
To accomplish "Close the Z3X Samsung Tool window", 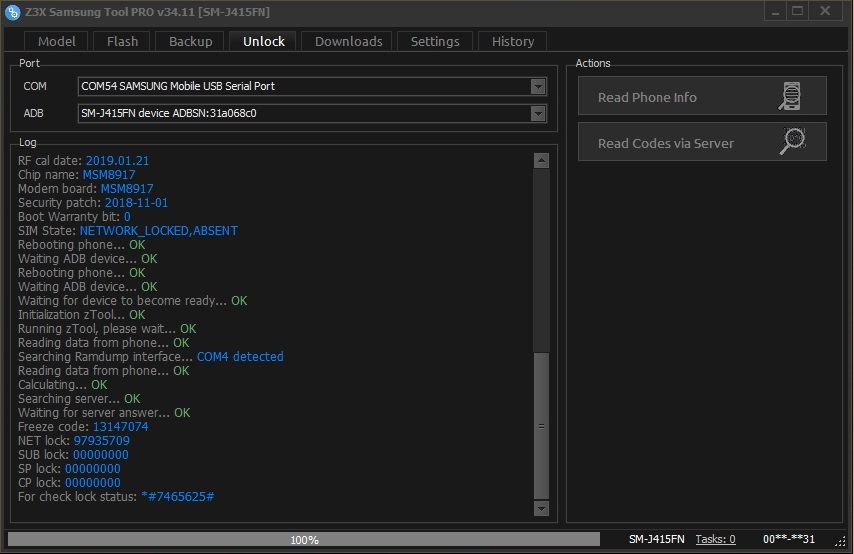I will coord(826,11).
